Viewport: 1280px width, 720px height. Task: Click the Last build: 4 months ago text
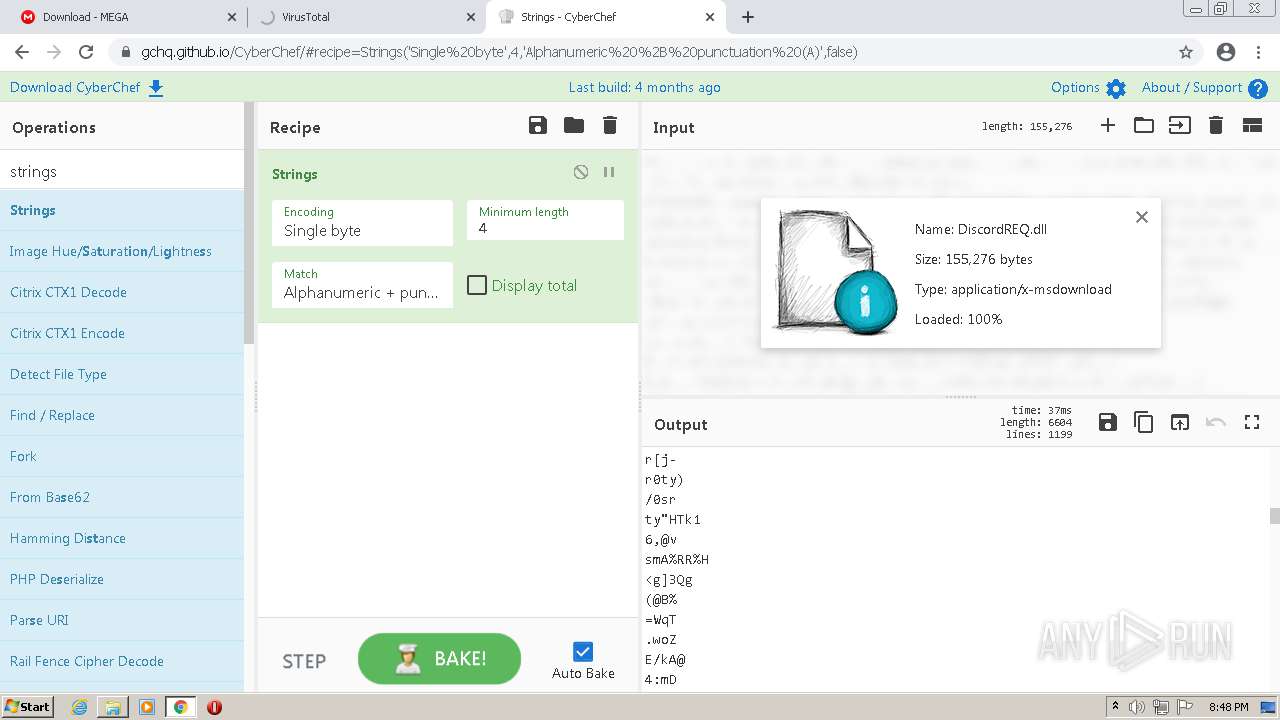click(x=645, y=87)
